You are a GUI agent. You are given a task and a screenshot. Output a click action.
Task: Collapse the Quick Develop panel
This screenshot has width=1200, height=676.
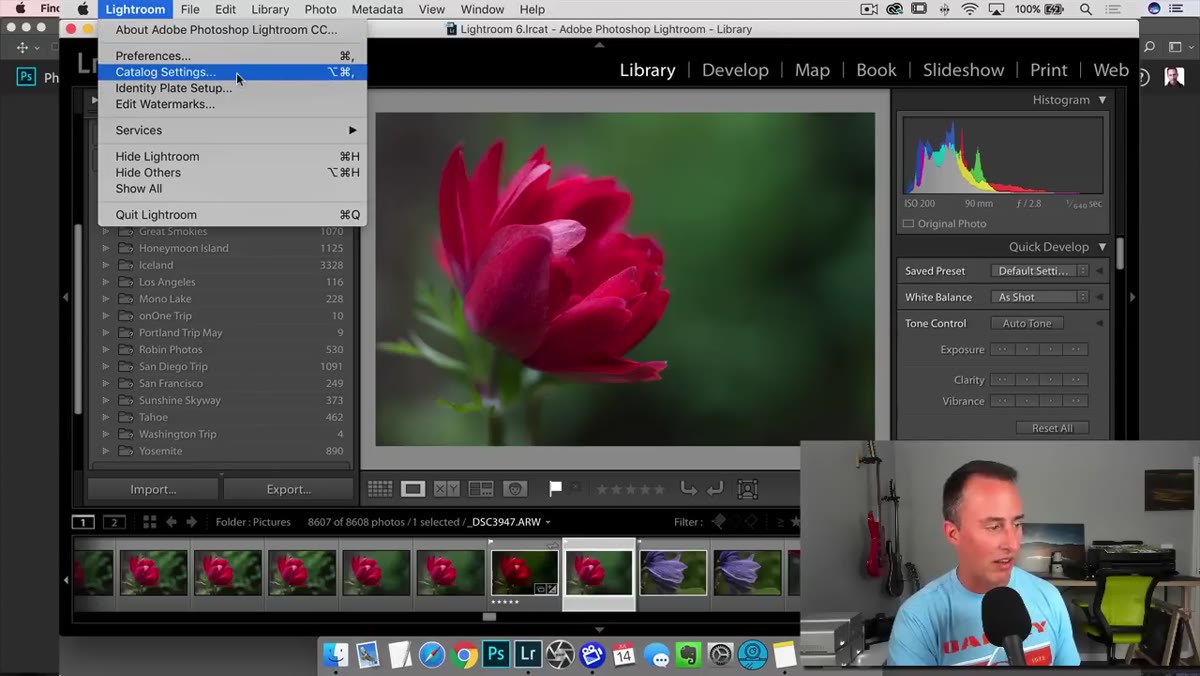click(1102, 247)
